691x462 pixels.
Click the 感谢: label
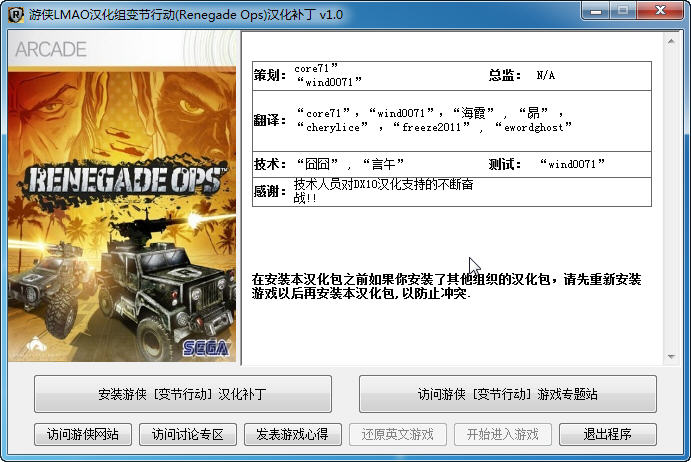(269, 191)
